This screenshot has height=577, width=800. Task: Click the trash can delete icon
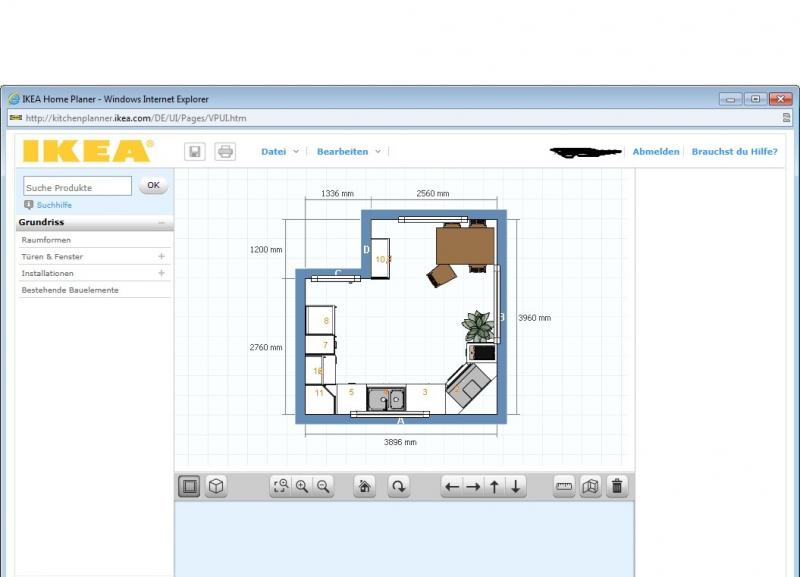point(617,487)
